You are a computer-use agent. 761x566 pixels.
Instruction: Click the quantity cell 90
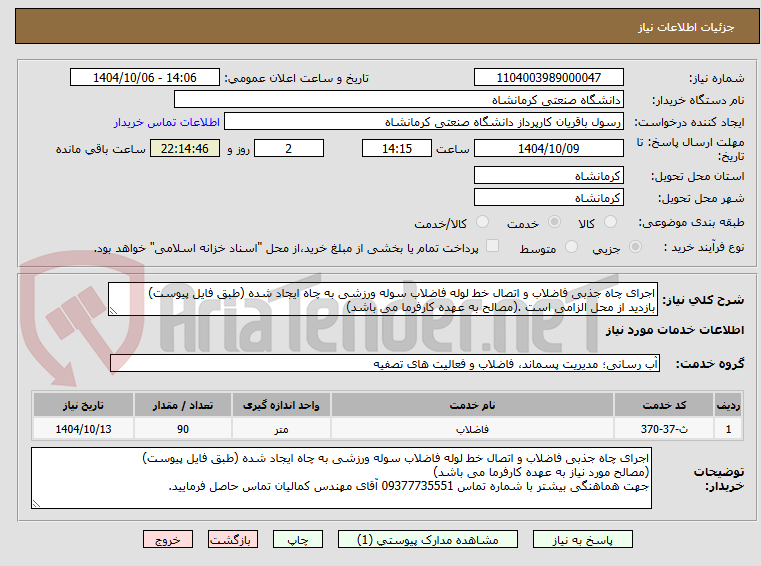[x=183, y=429]
